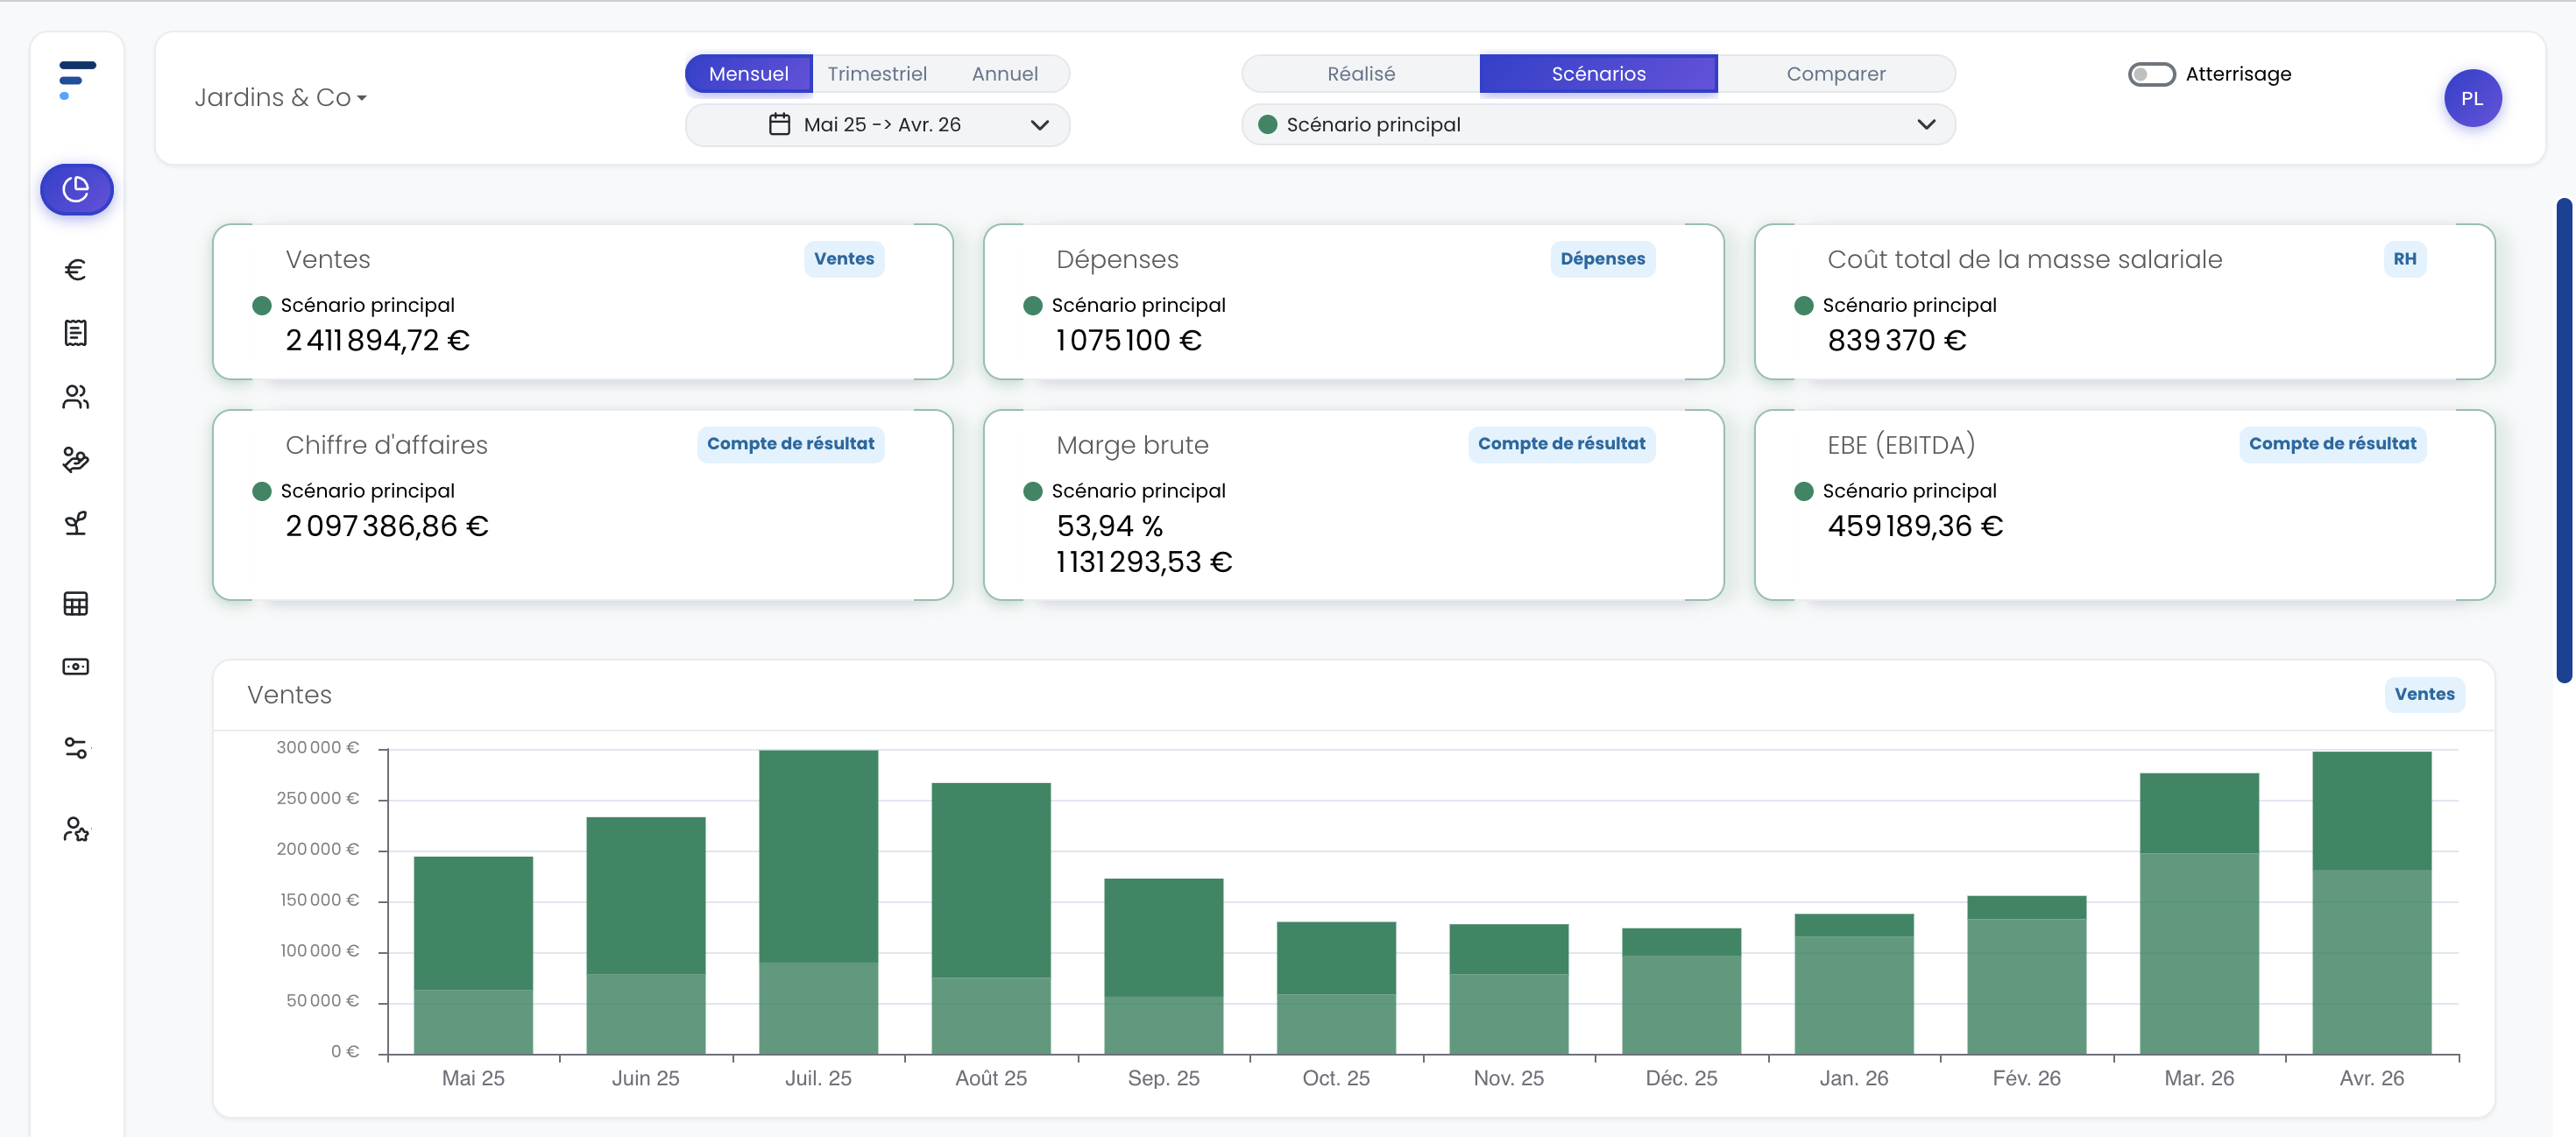The image size is (2576, 1137).
Task: Click the Dépenses tag on the Dépenses card
Action: point(1601,259)
